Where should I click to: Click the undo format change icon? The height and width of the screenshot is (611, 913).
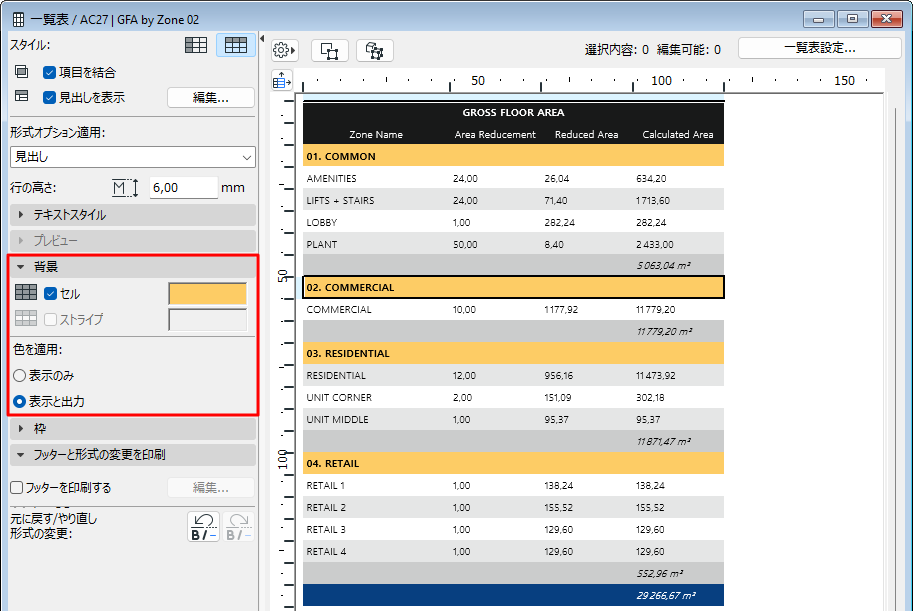click(204, 526)
